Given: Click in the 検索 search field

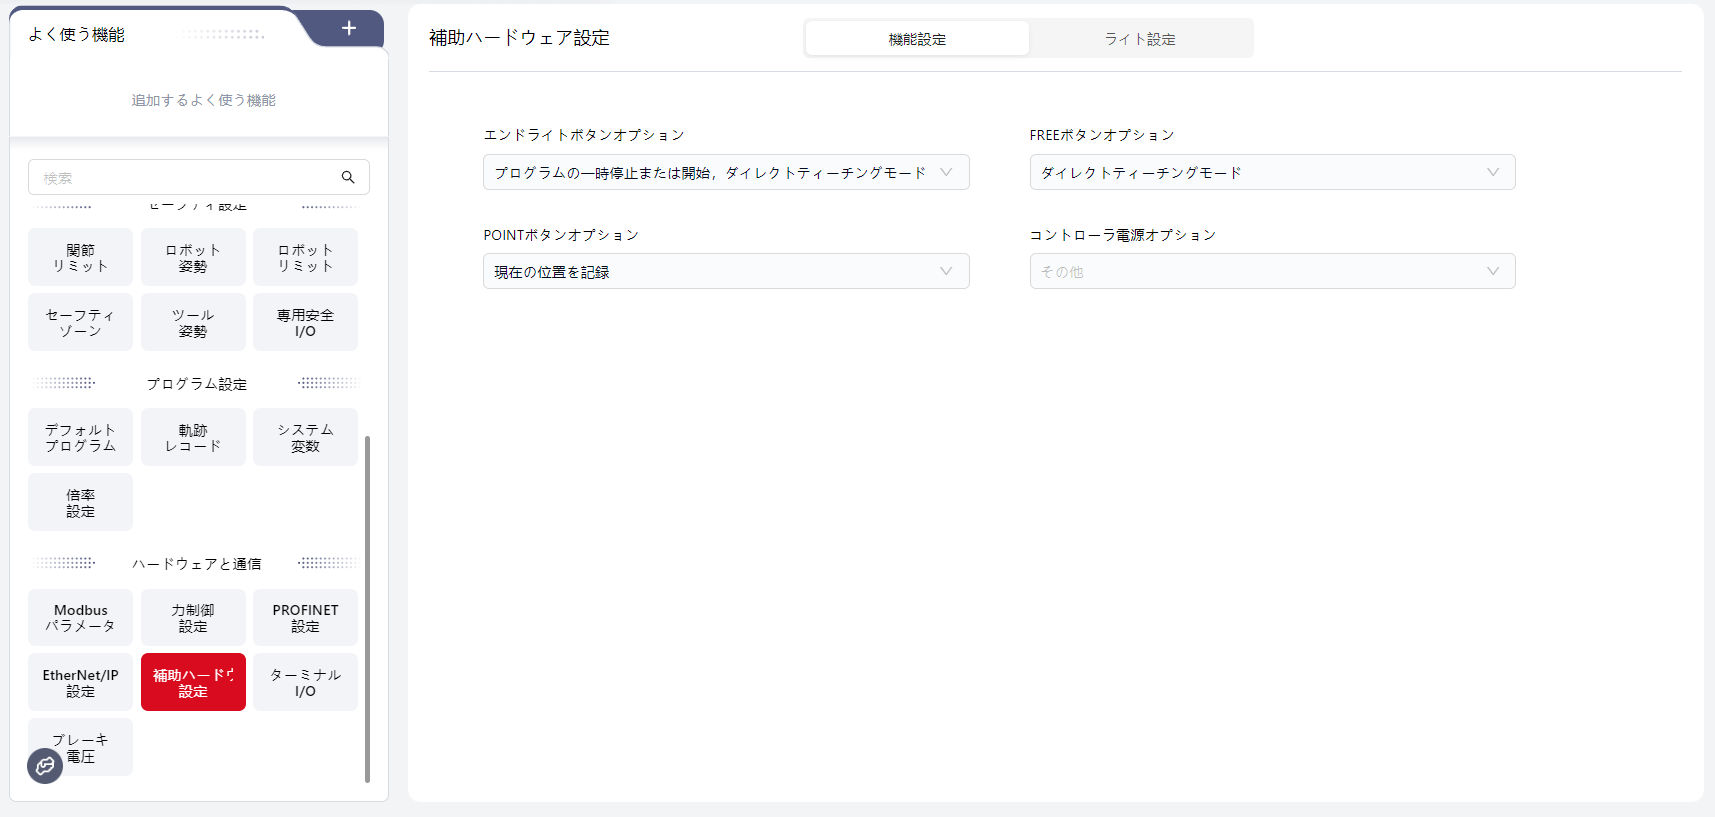Looking at the screenshot, I should click(x=185, y=178).
